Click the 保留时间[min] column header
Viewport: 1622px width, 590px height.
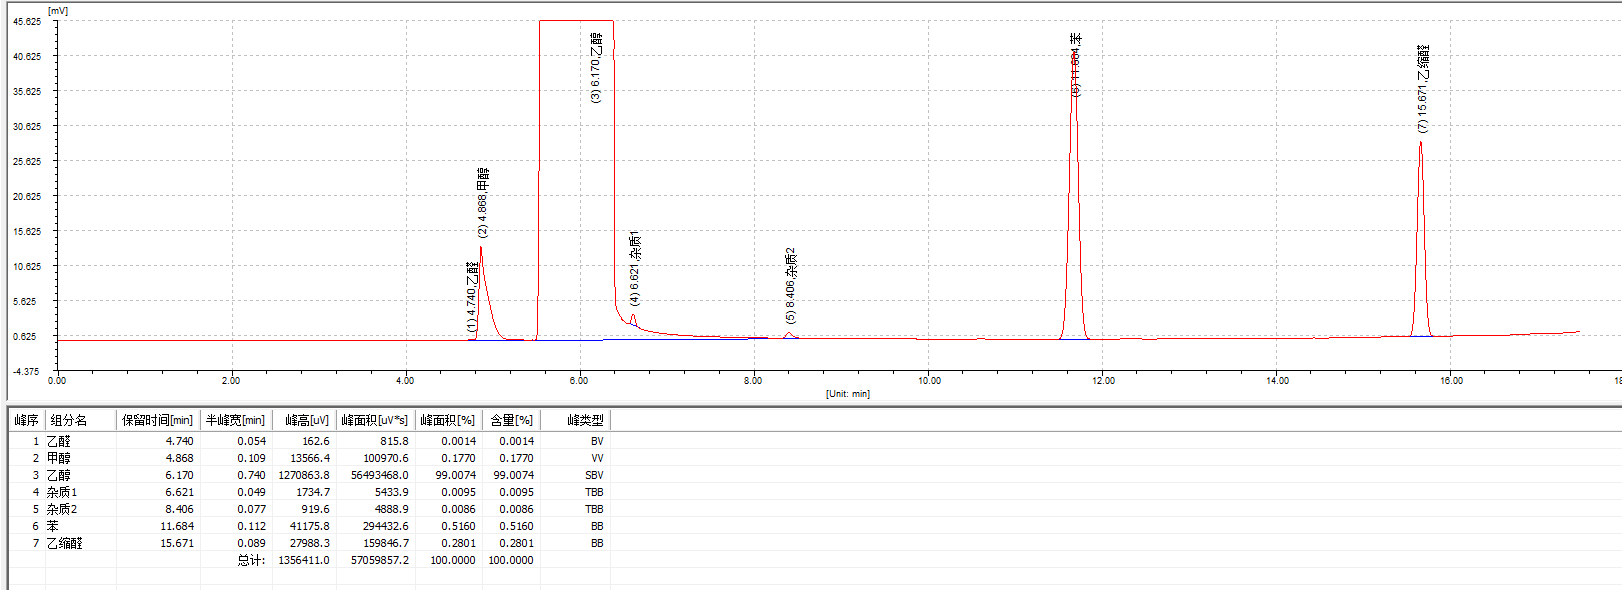point(157,420)
